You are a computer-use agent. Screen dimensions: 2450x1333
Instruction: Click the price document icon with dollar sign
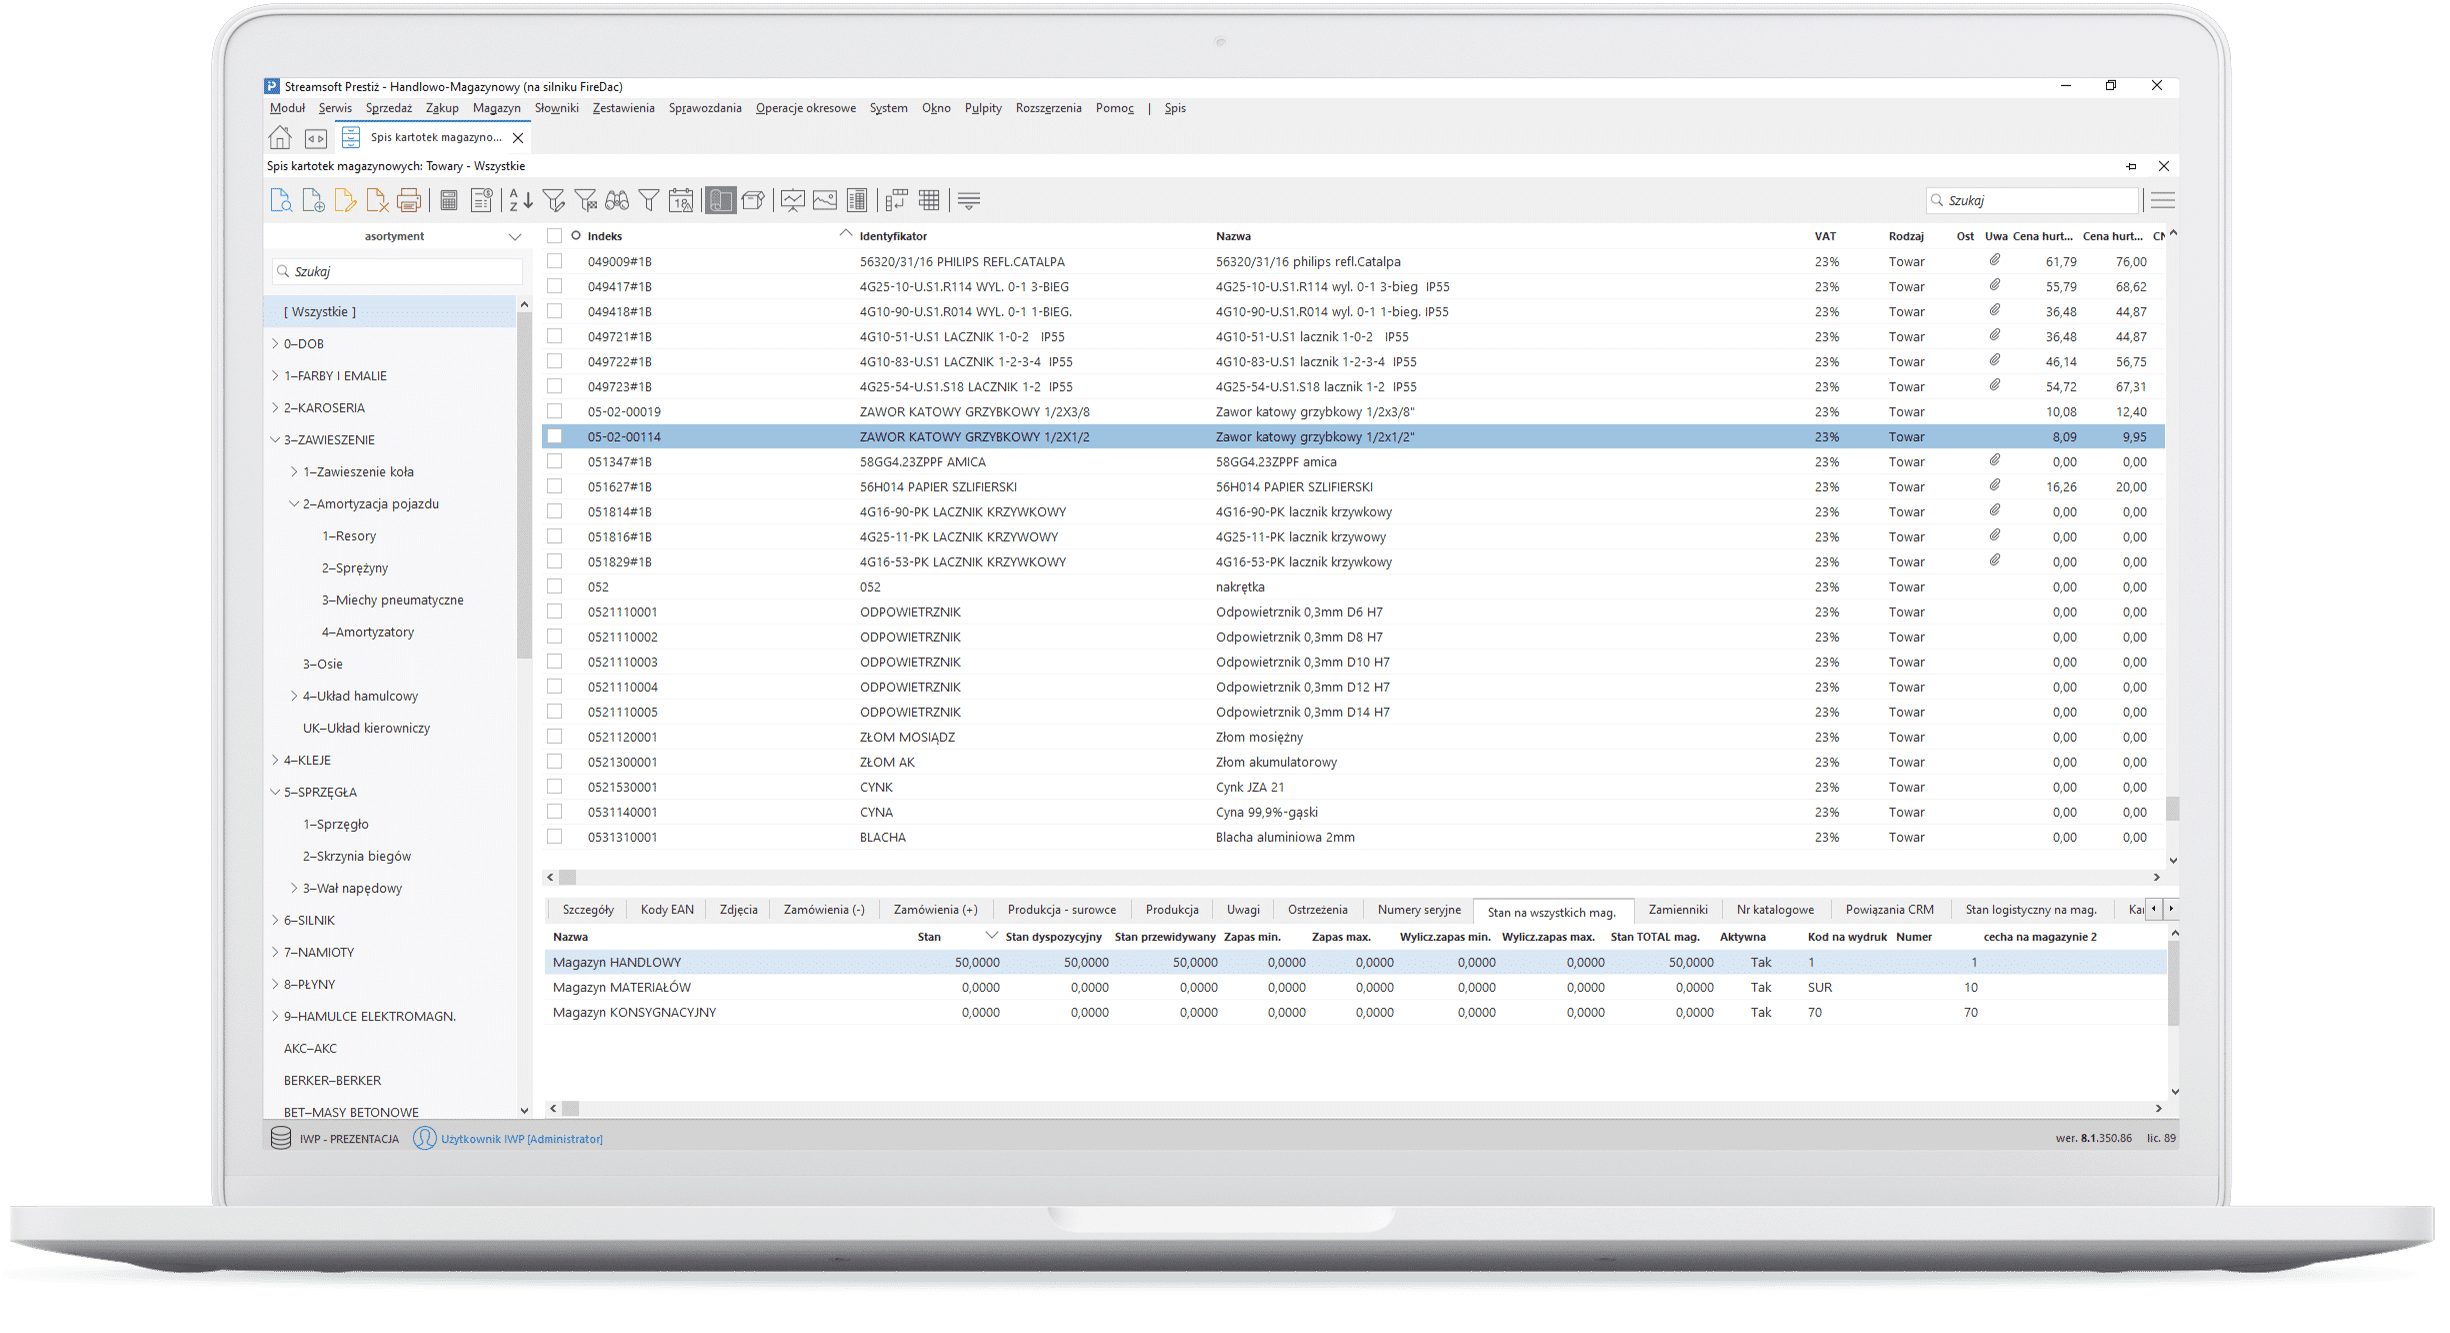pyautogui.click(x=481, y=200)
